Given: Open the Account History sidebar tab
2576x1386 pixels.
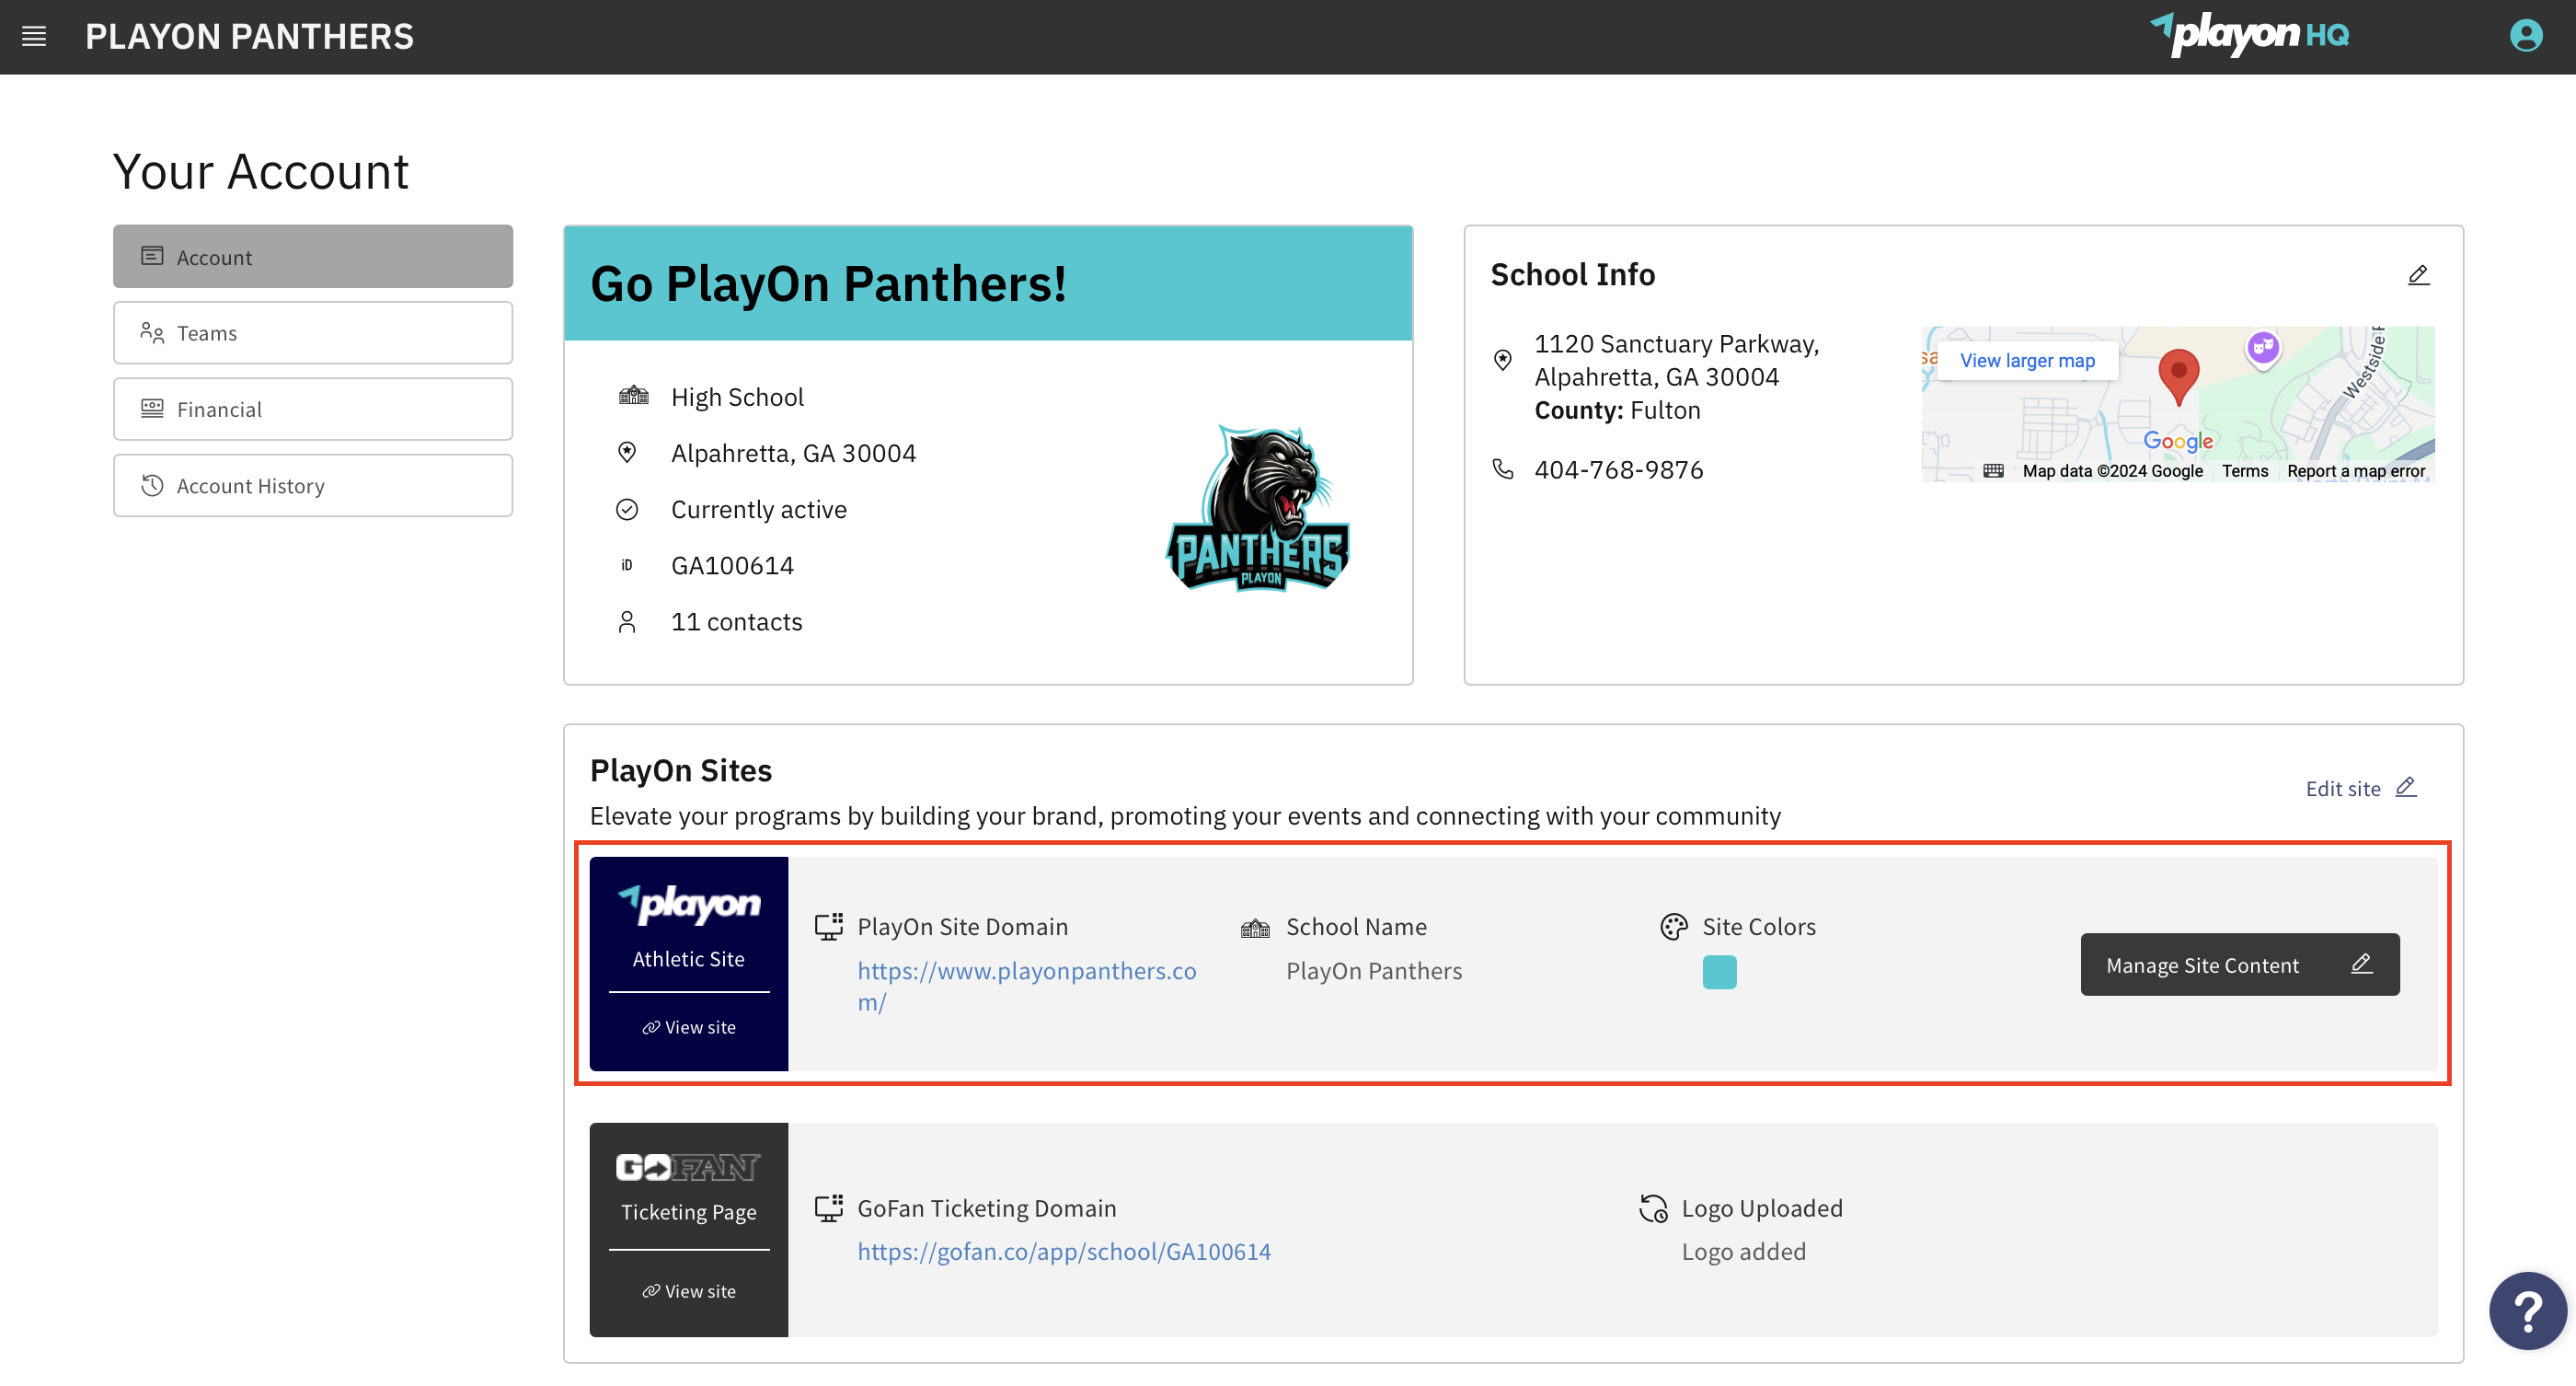Looking at the screenshot, I should click(x=313, y=486).
